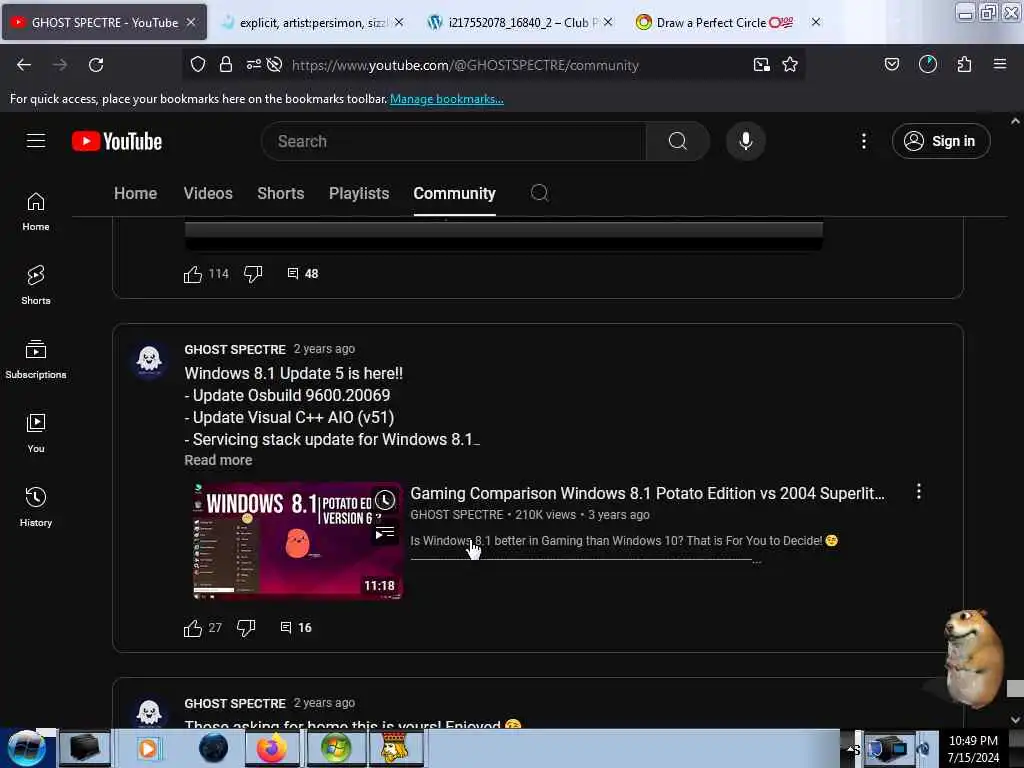This screenshot has width=1024, height=768.
Task: Select the Community tab
Action: (x=455, y=193)
